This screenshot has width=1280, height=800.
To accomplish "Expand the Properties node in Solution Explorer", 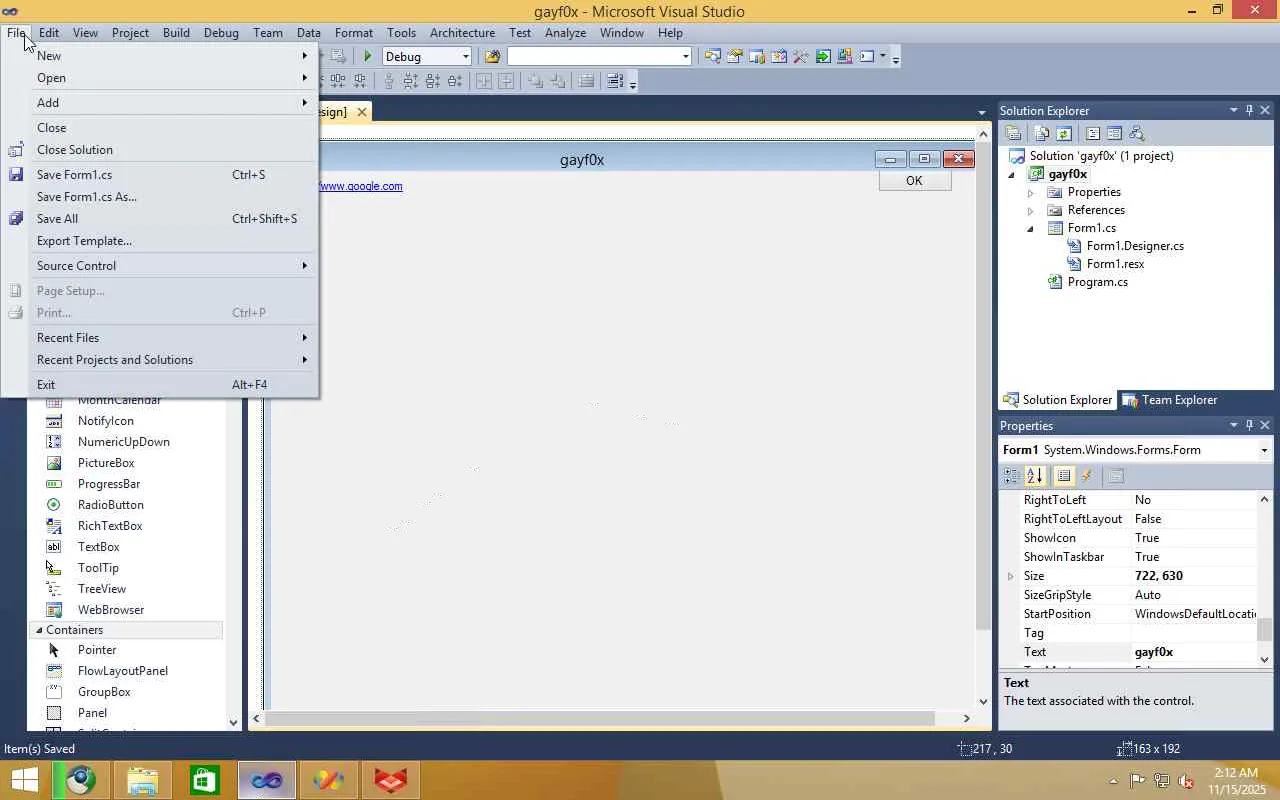I will point(1031,192).
